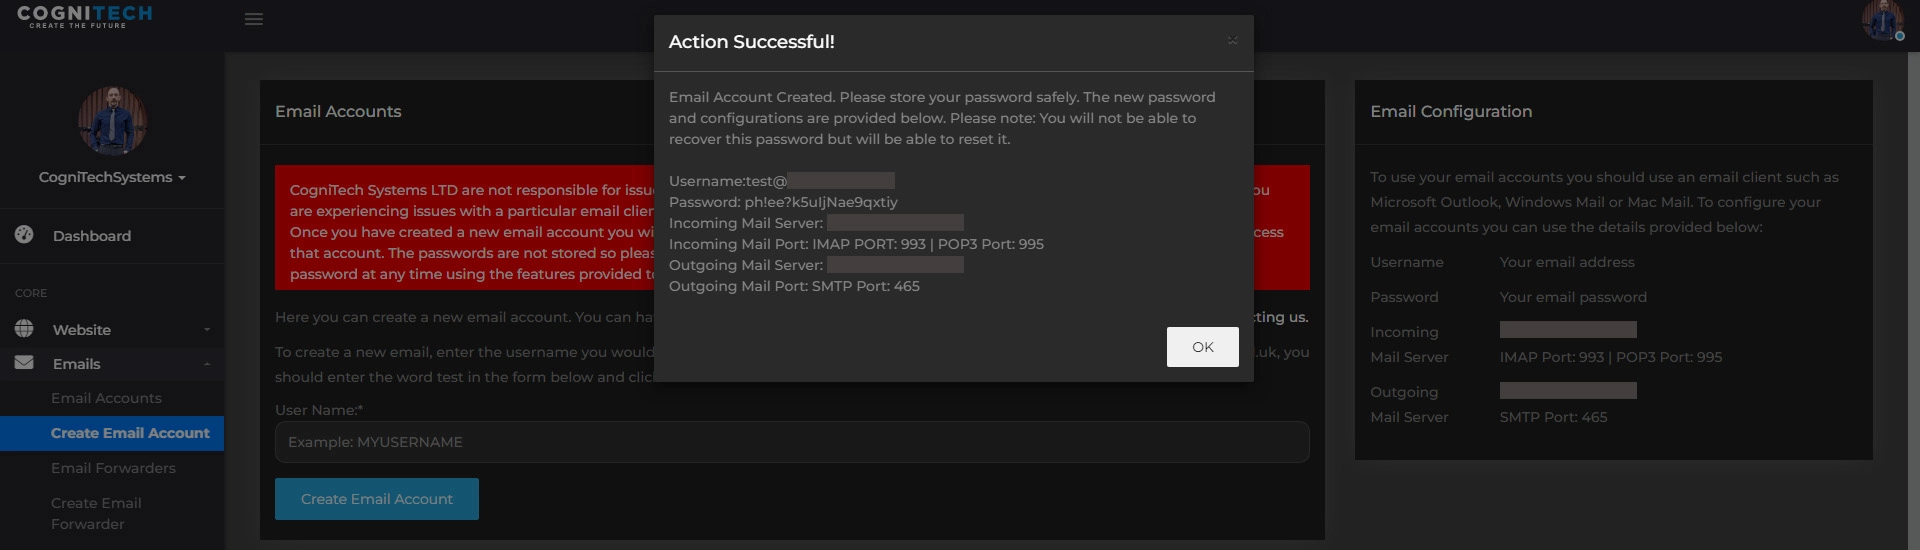1920x550 pixels.
Task: Focus the User Name input field
Action: click(x=792, y=442)
